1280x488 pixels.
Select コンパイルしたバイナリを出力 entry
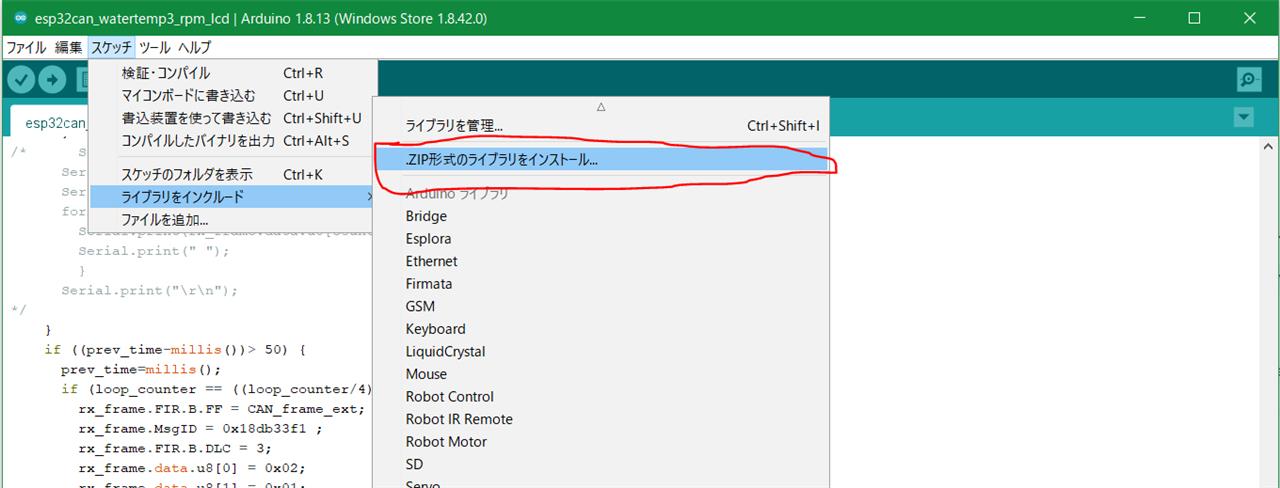tap(234, 141)
